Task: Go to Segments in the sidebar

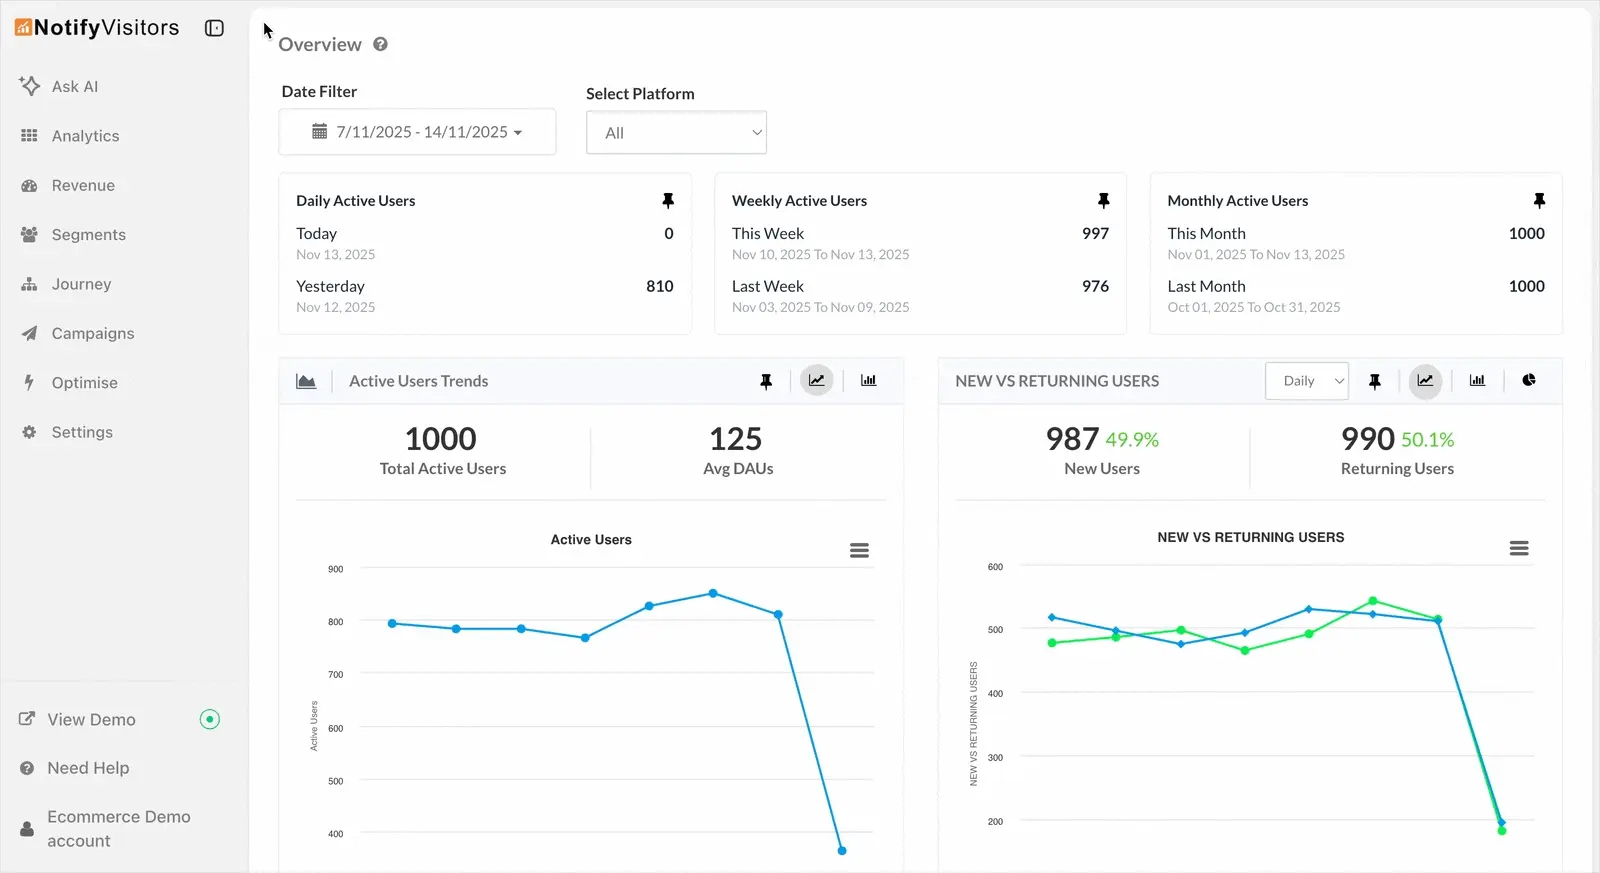Action: pyautogui.click(x=88, y=235)
